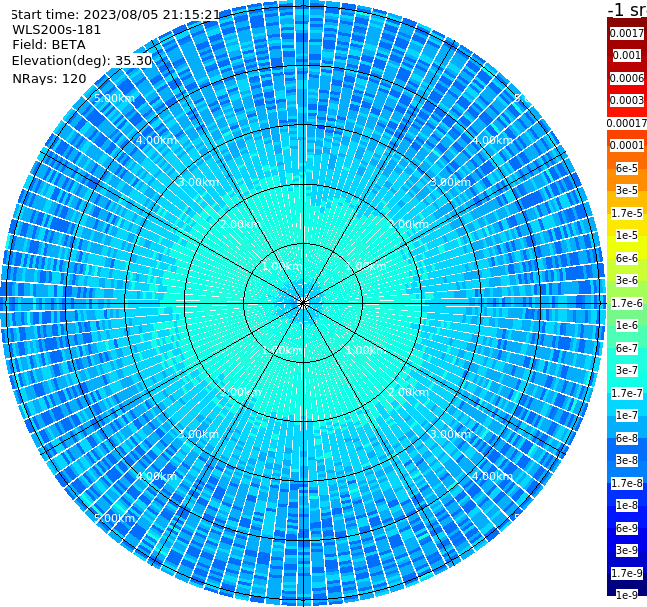This screenshot has width=647, height=607.
Task: Select the WLS200s-181 instrument label
Action: click(x=57, y=30)
